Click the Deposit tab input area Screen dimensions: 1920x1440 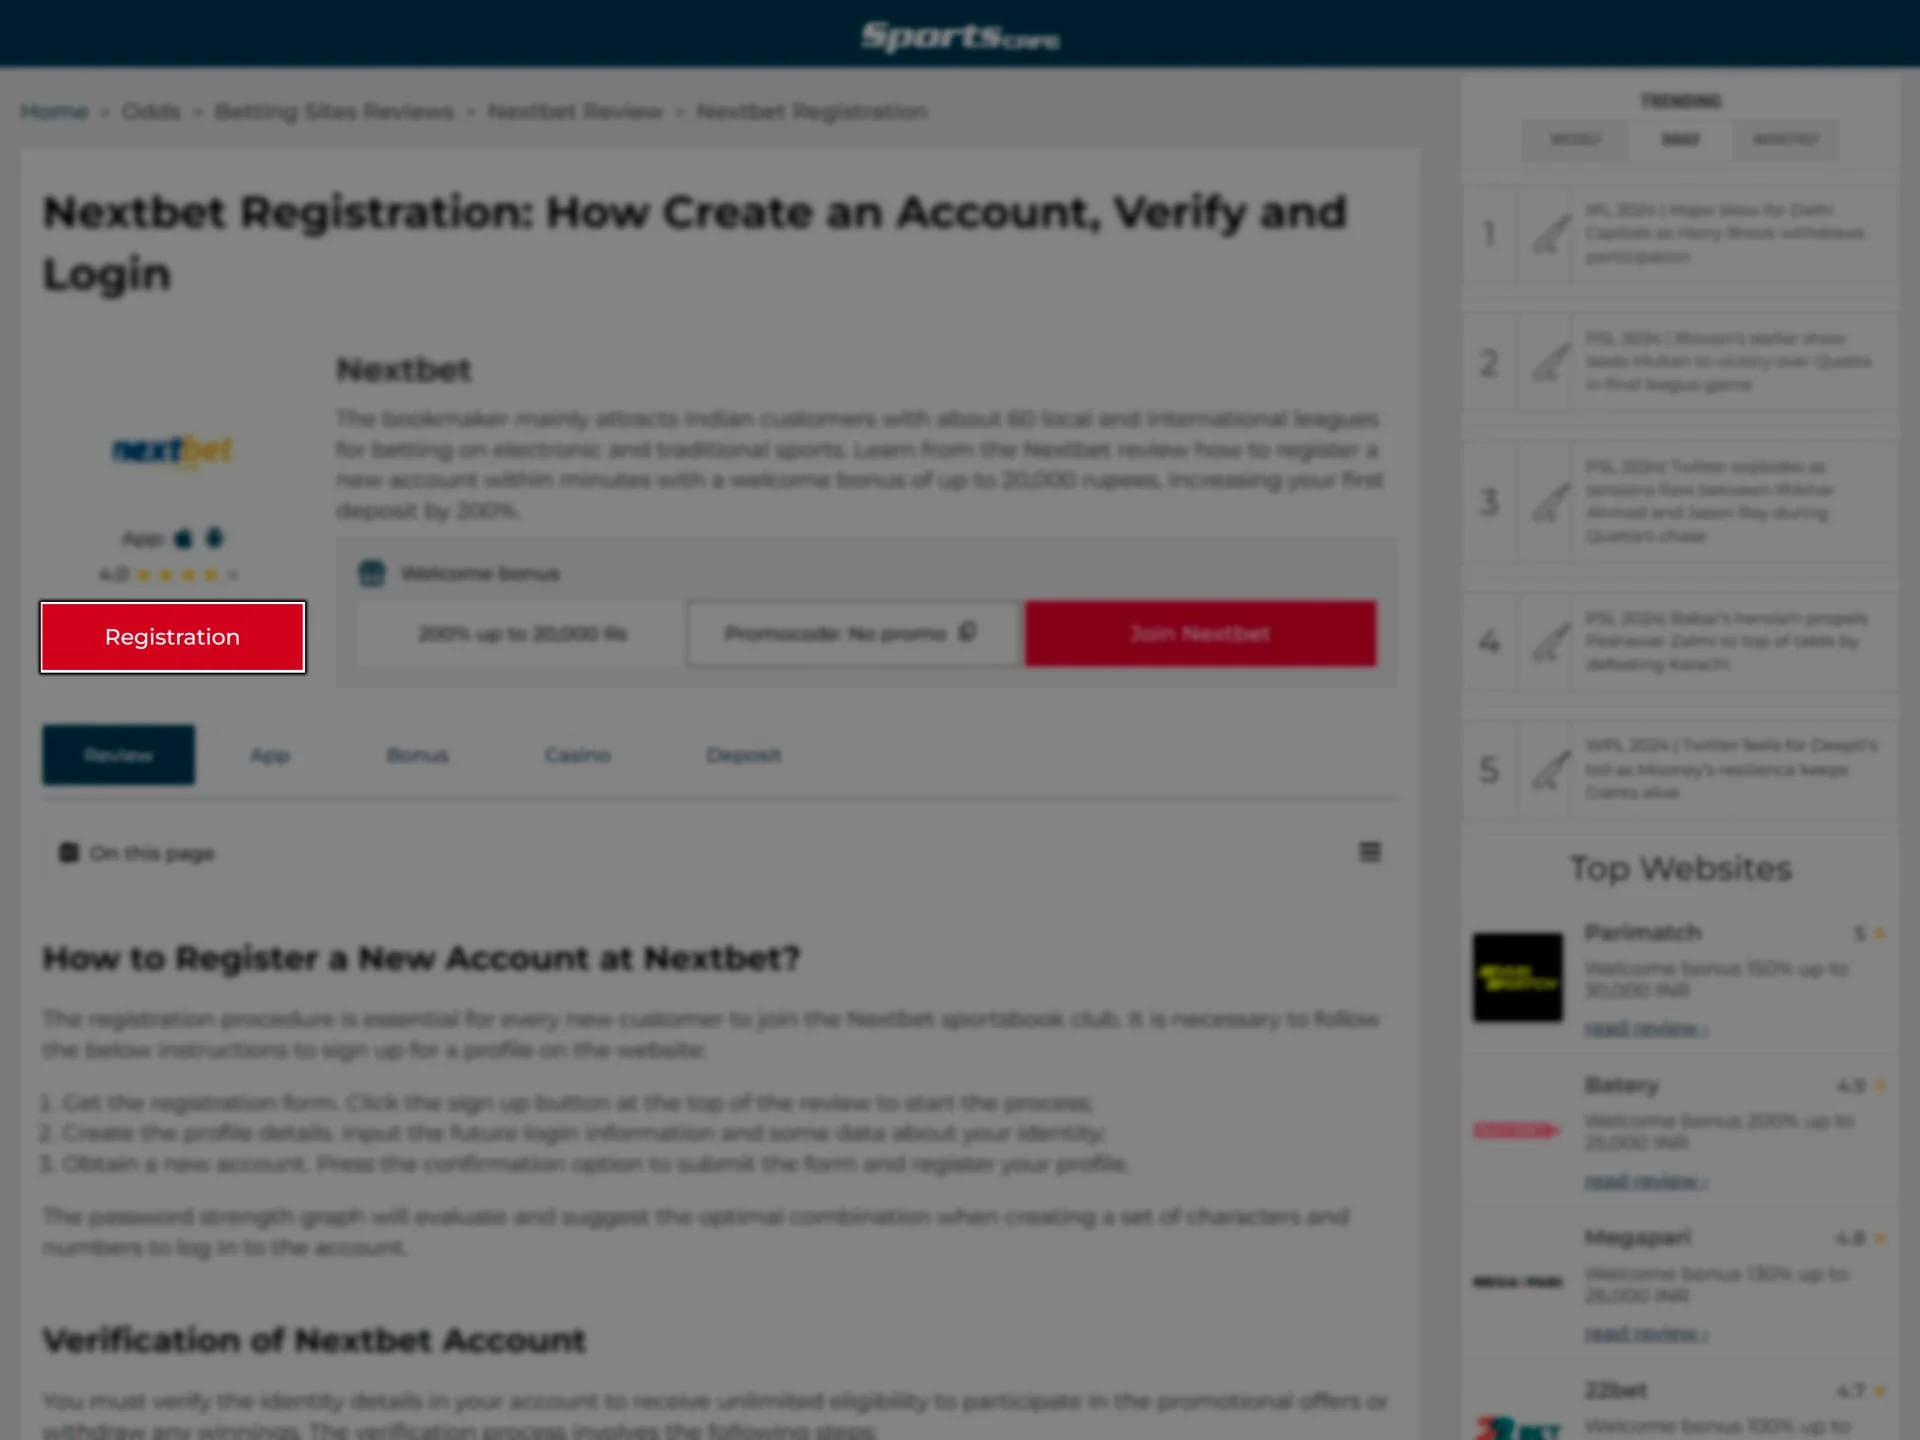click(742, 753)
